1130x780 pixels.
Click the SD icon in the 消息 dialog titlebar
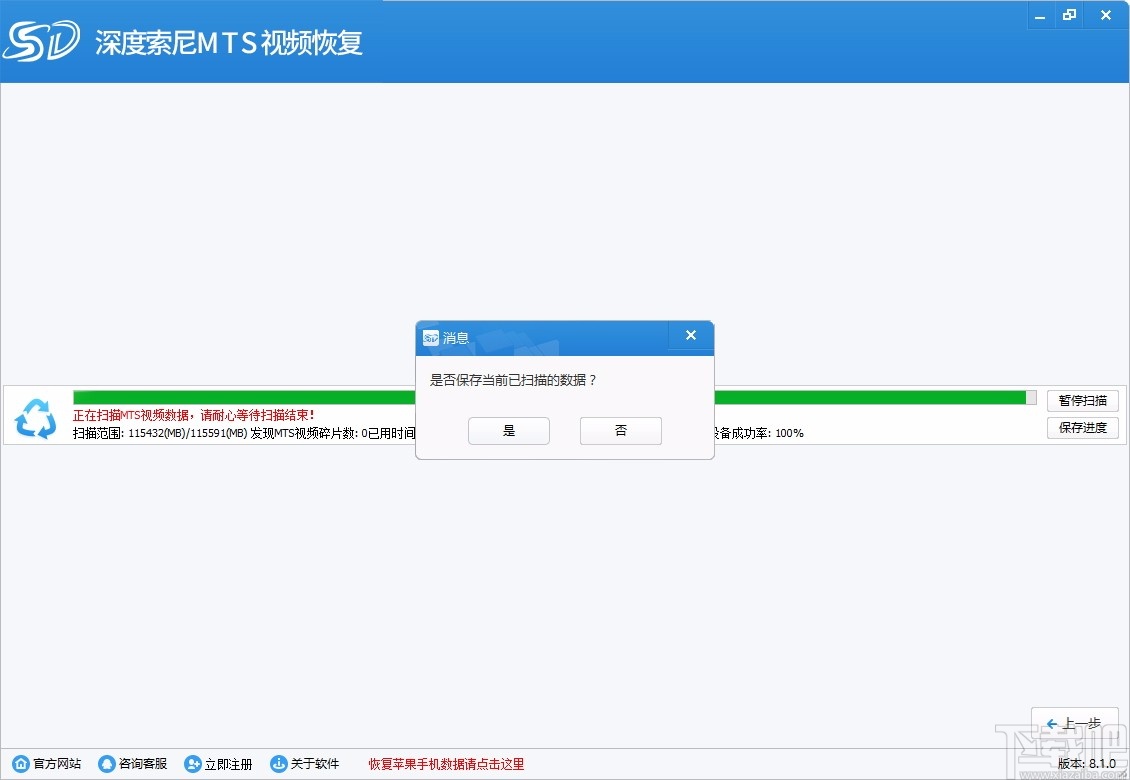click(430, 337)
